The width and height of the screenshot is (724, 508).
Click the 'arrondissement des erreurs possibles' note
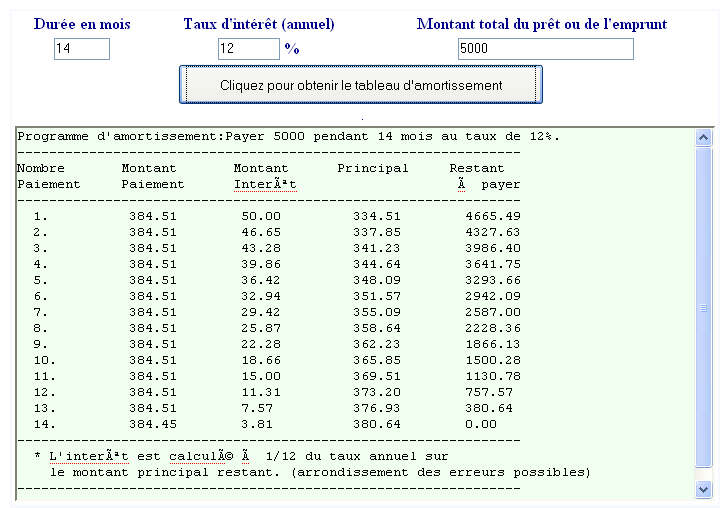(x=441, y=472)
